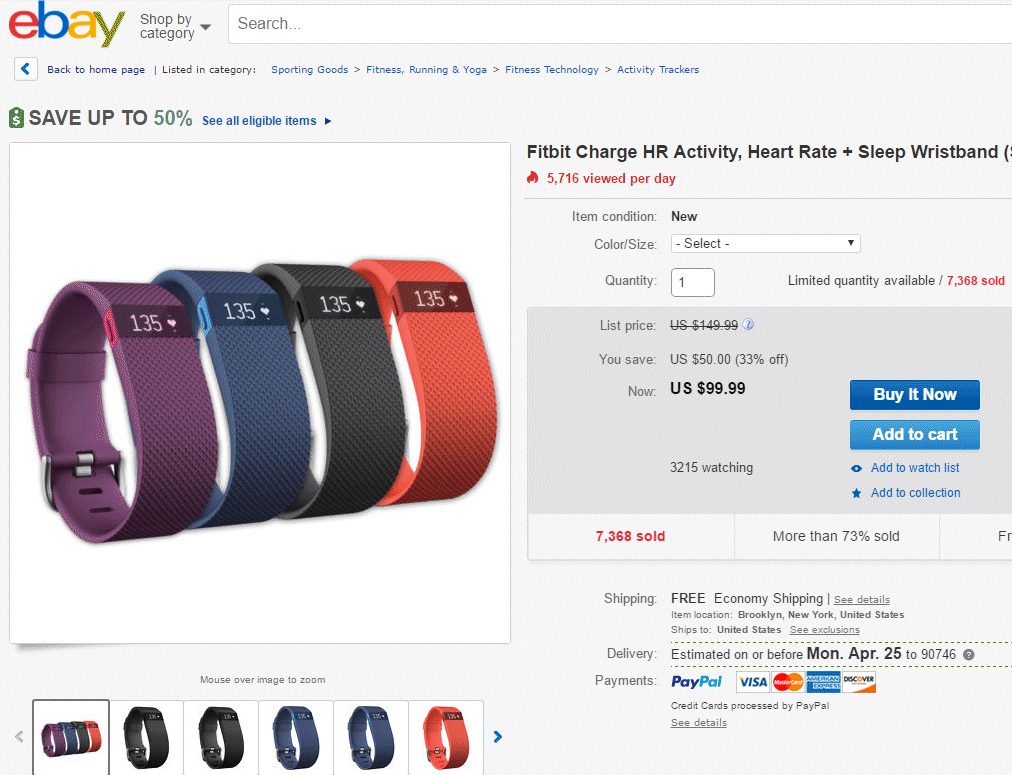Click the Buy It Now button
Viewport: 1012px width, 775px height.
913,394
